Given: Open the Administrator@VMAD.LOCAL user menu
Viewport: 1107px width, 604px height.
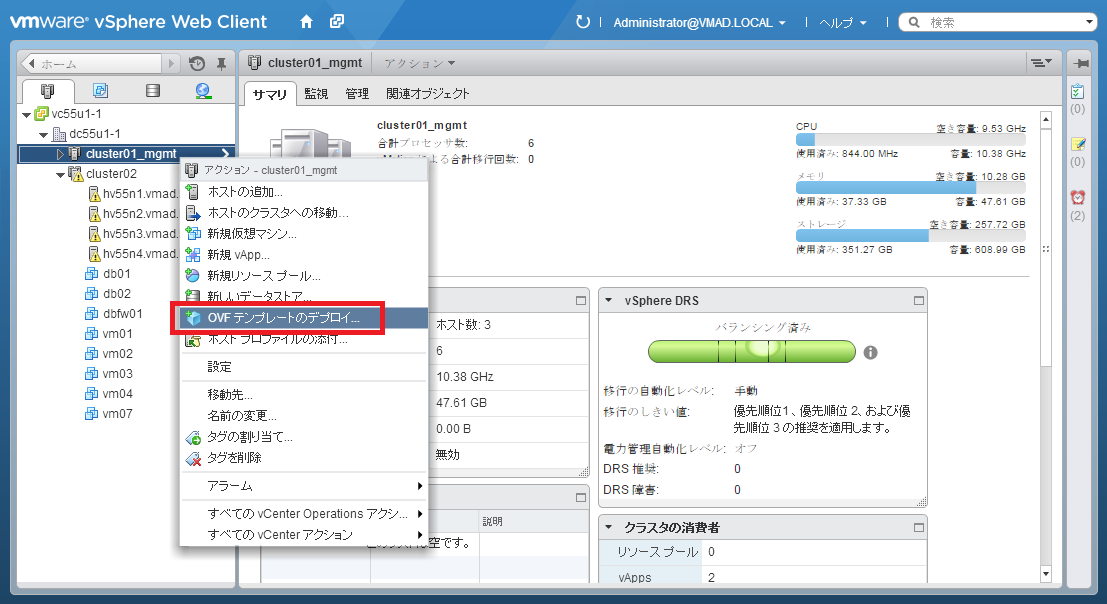Looking at the screenshot, I should click(x=699, y=23).
